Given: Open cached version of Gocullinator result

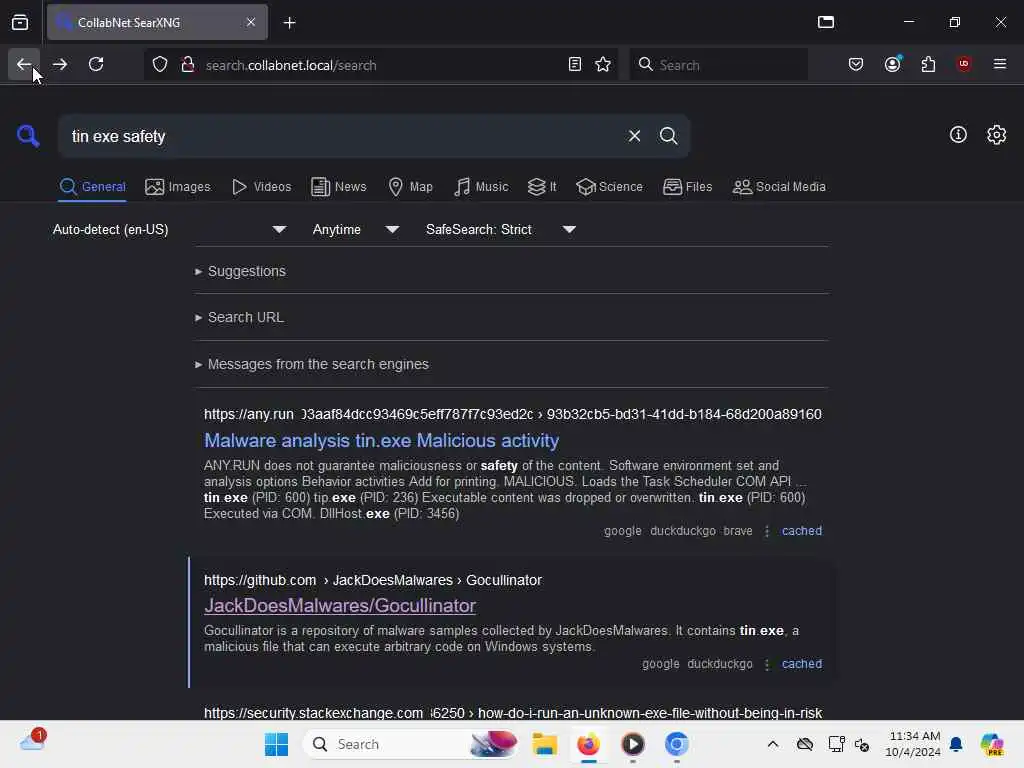Looking at the screenshot, I should pos(801,664).
